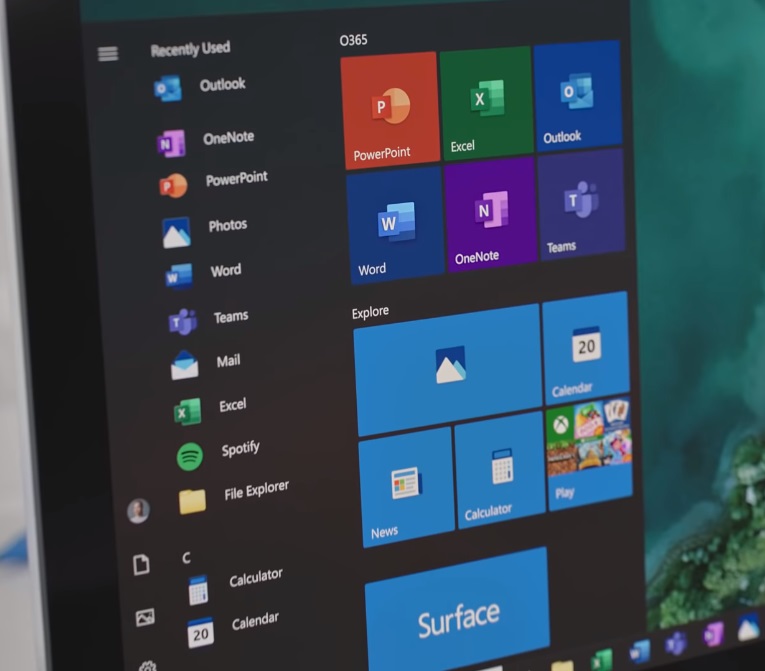Image resolution: width=765 pixels, height=671 pixels.
Task: Open the hamburger menu icon
Action: pyautogui.click(x=108, y=53)
